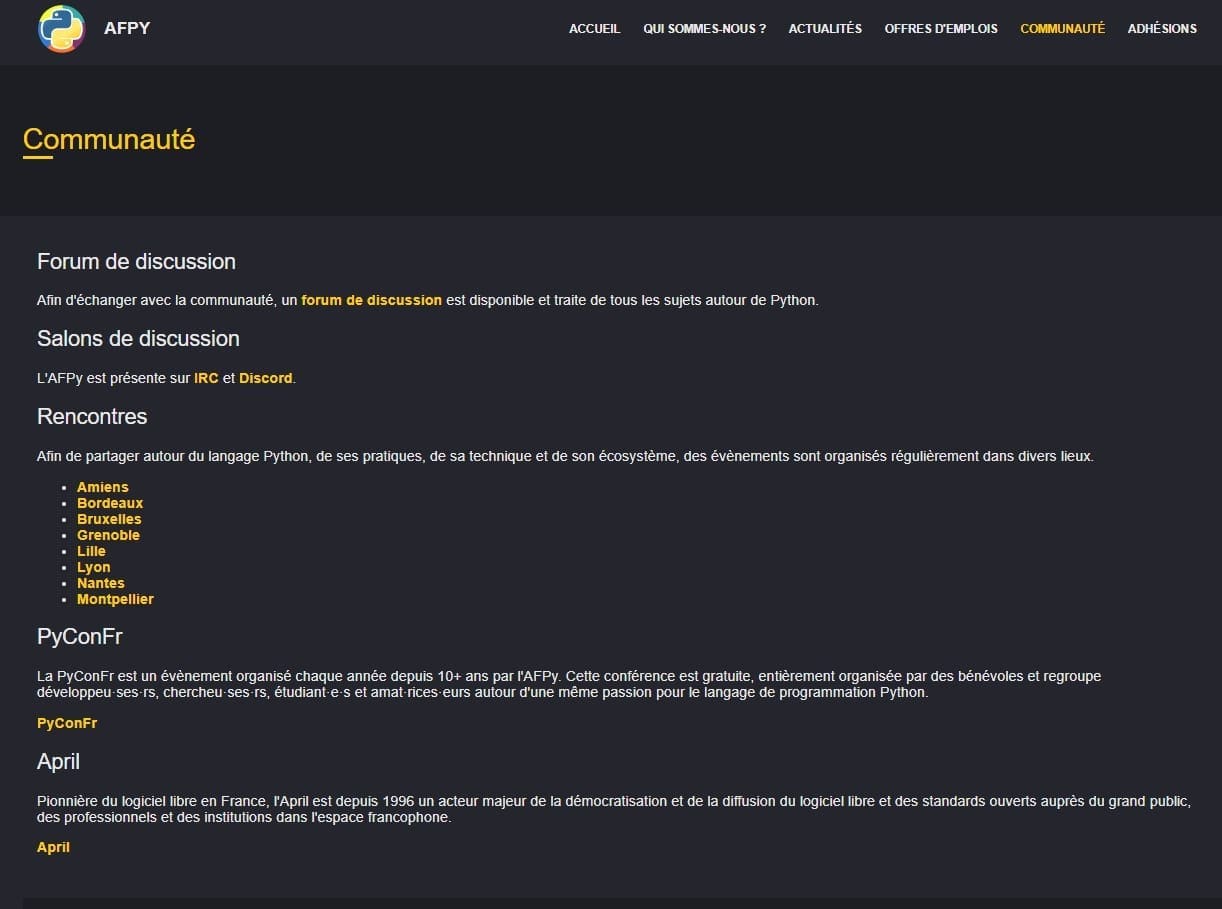Click the AFPY Python logo icon
Viewport: 1222px width, 909px height.
pos(61,29)
